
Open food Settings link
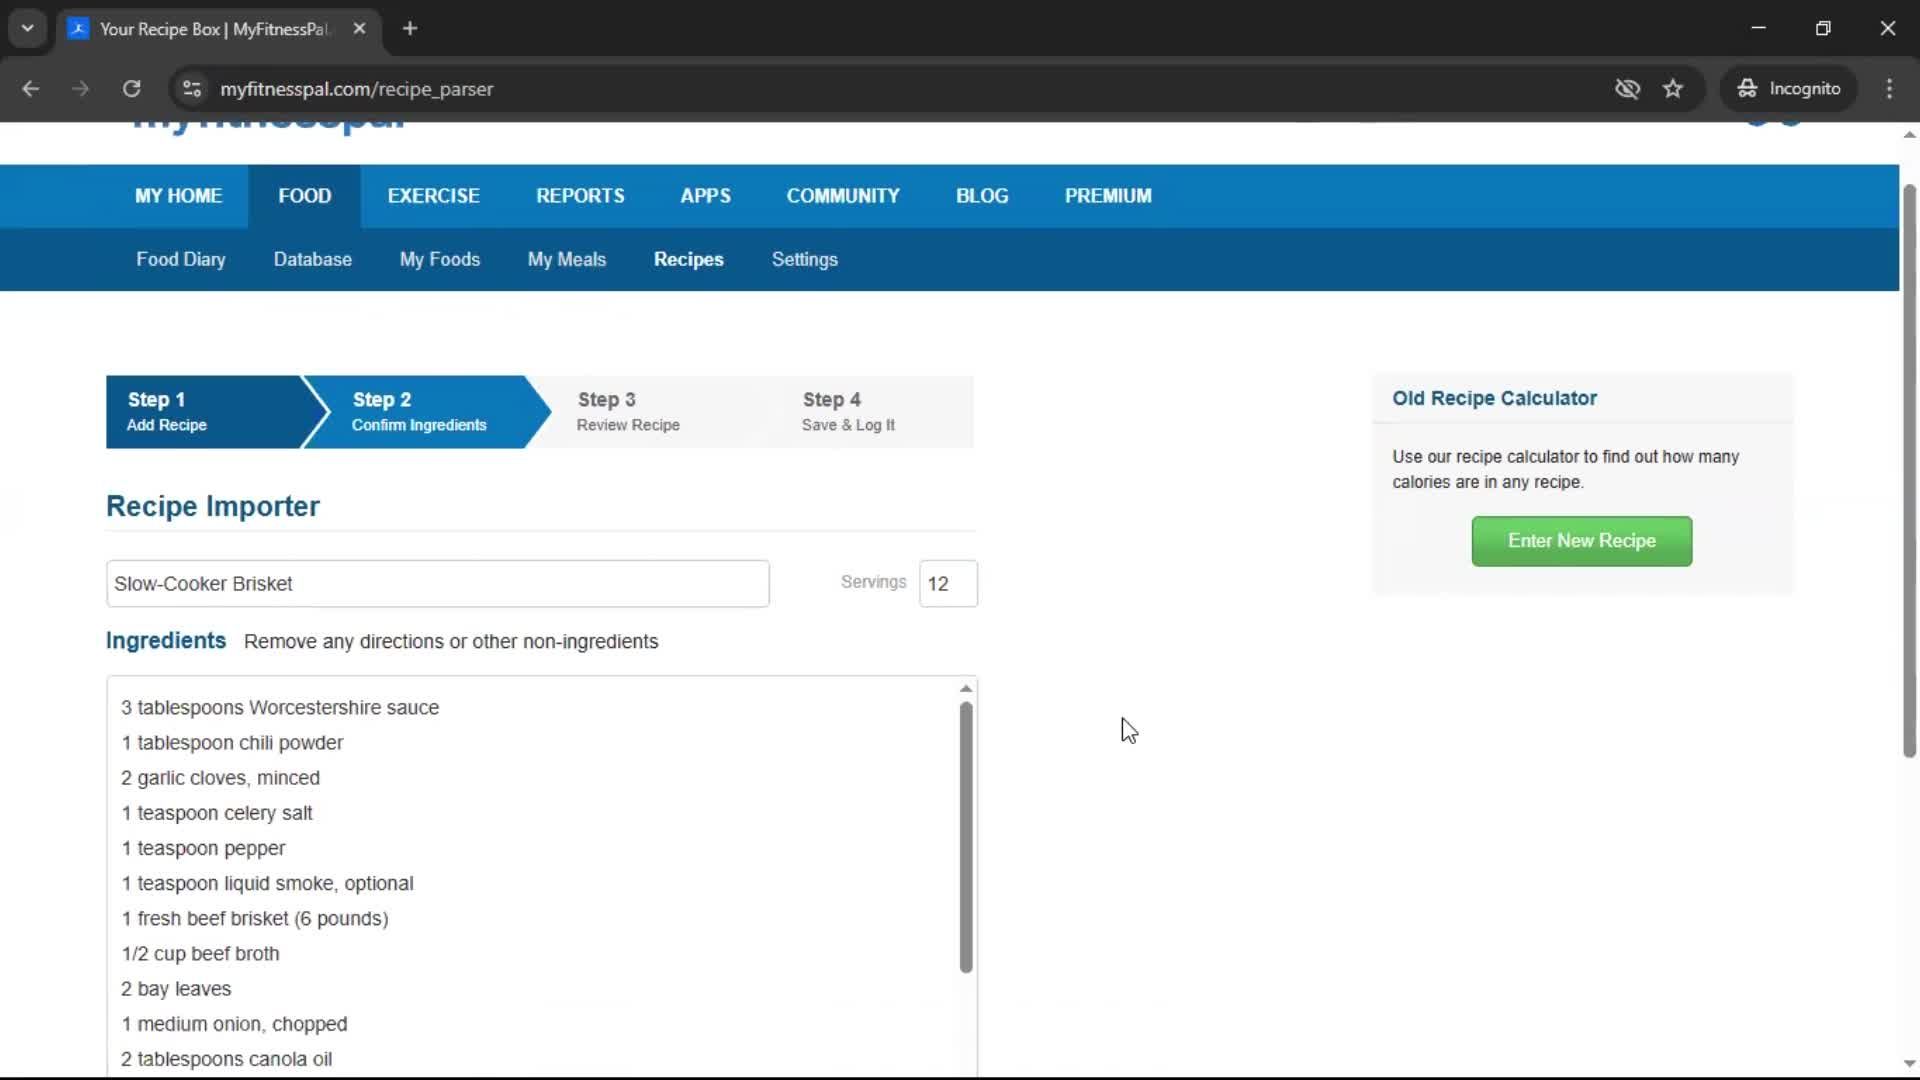(805, 259)
